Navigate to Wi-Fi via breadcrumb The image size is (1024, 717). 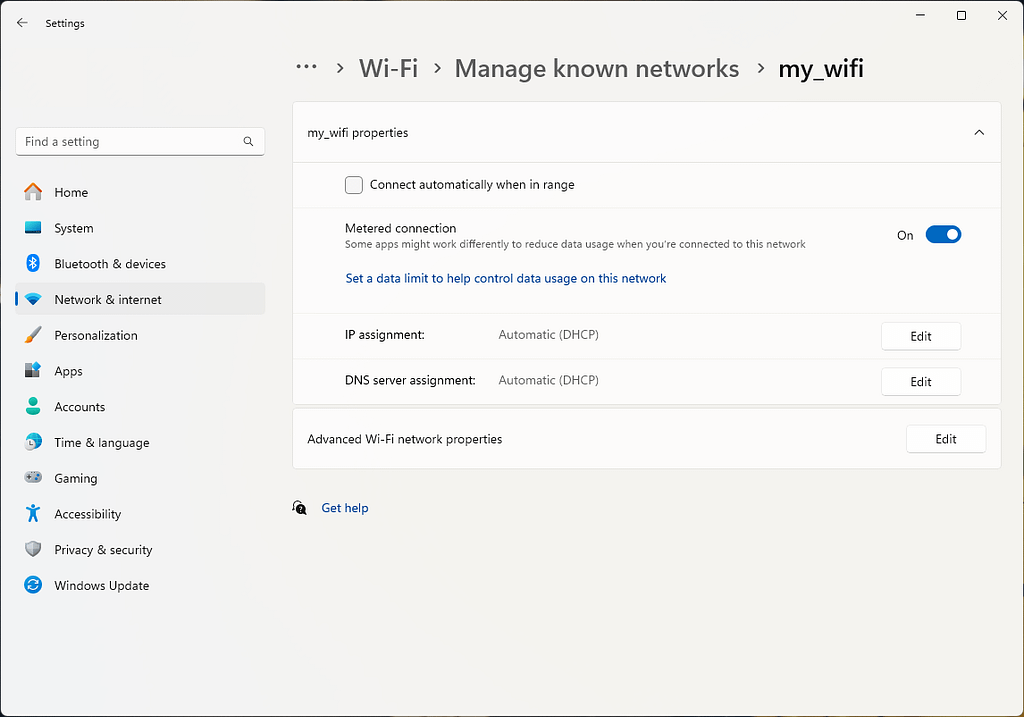[x=388, y=68]
